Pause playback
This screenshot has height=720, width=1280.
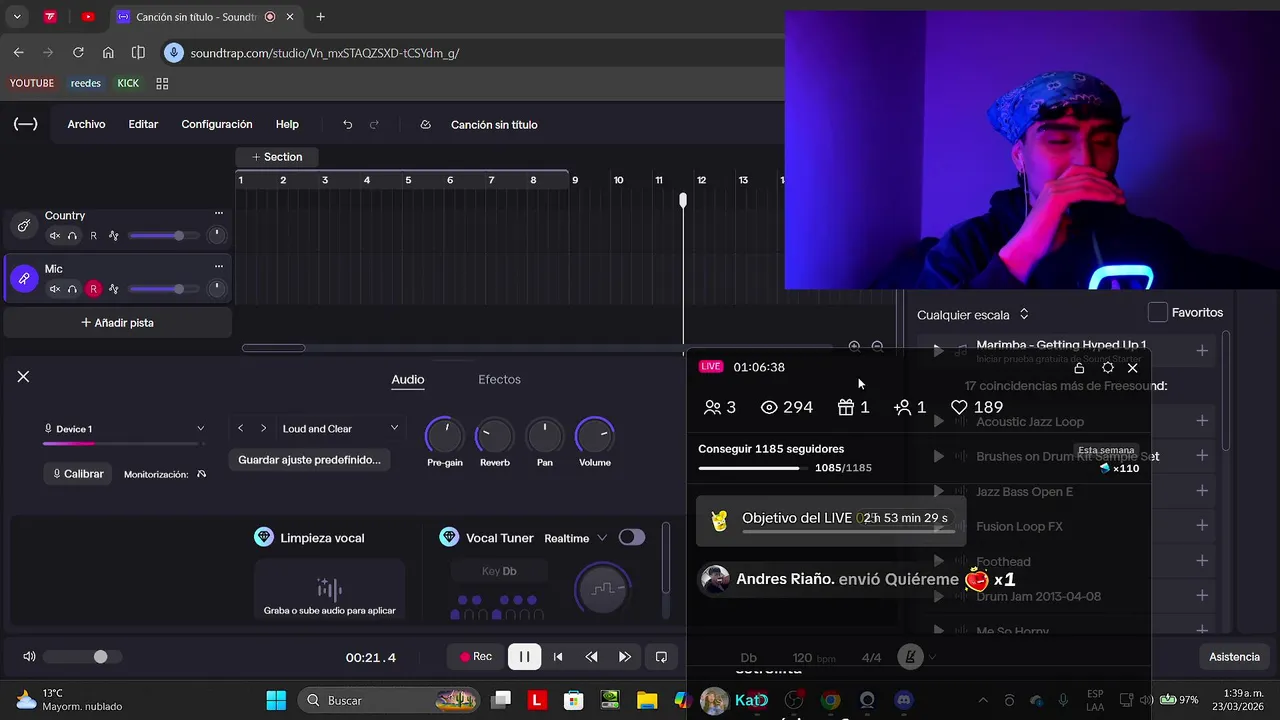[523, 657]
